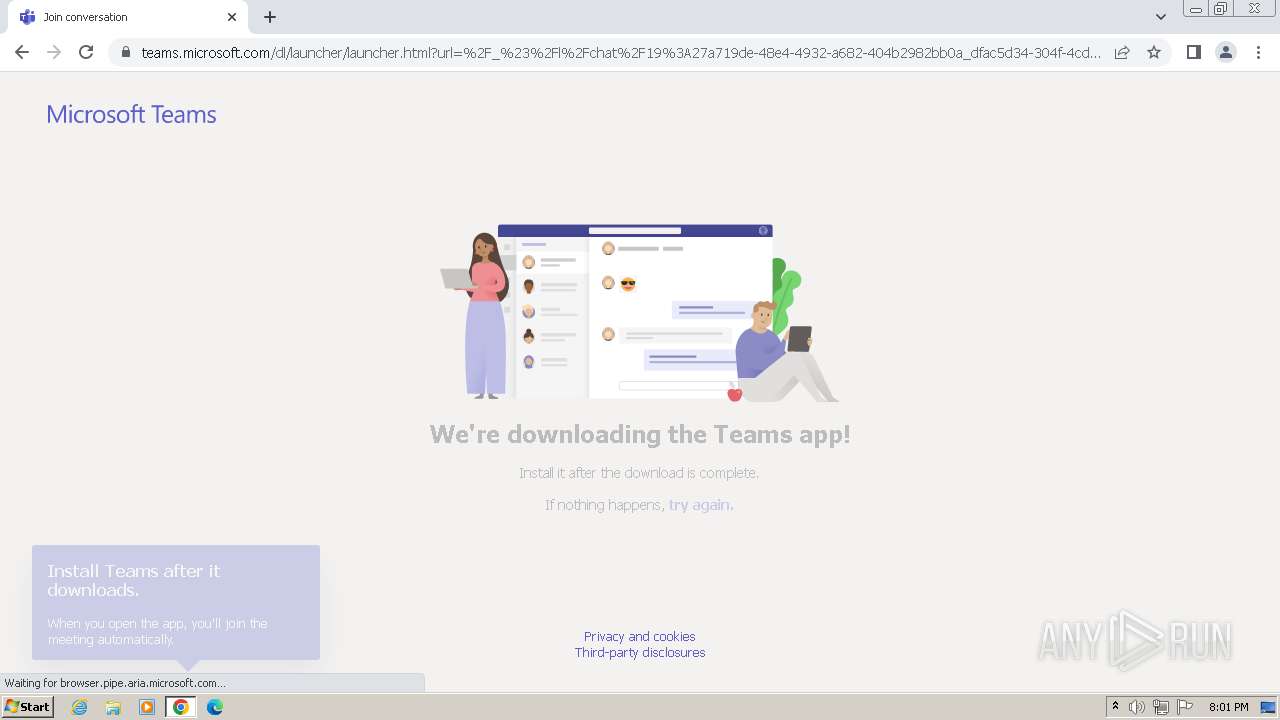Bookmark this page with the star icon
The image size is (1280, 720).
tap(1154, 52)
